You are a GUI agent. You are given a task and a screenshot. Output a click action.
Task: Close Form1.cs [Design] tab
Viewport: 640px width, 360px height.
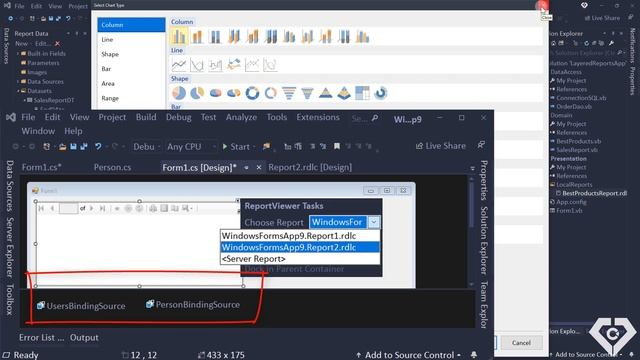259,167
